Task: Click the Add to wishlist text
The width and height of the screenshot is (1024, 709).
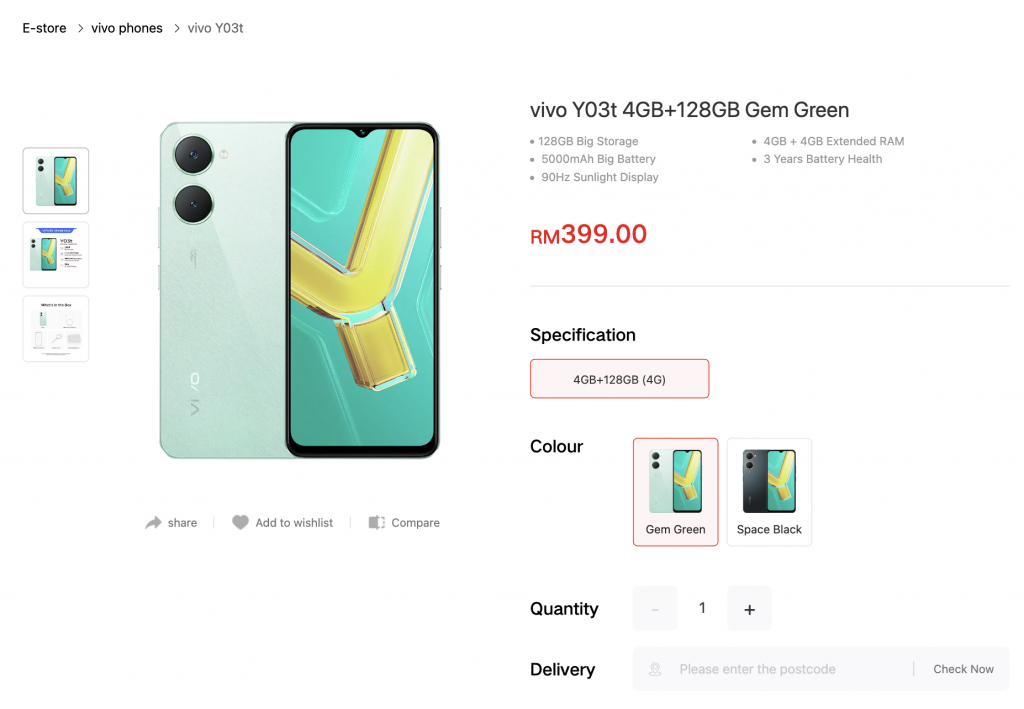Action: pyautogui.click(x=294, y=523)
